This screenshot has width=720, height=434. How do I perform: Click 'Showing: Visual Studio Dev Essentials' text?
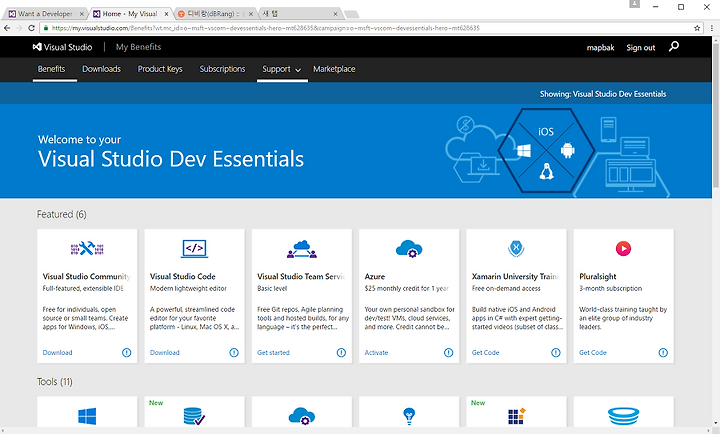(x=602, y=94)
